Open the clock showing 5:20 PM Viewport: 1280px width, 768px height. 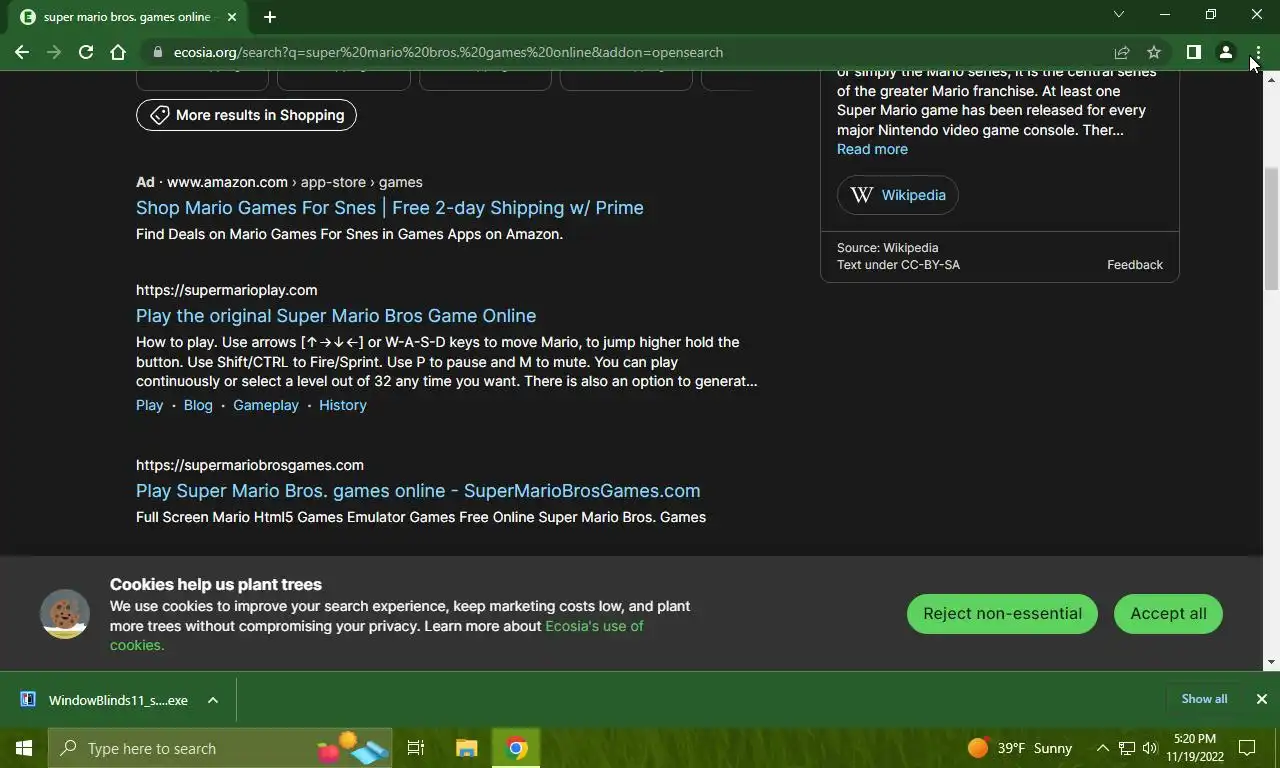tap(1195, 748)
